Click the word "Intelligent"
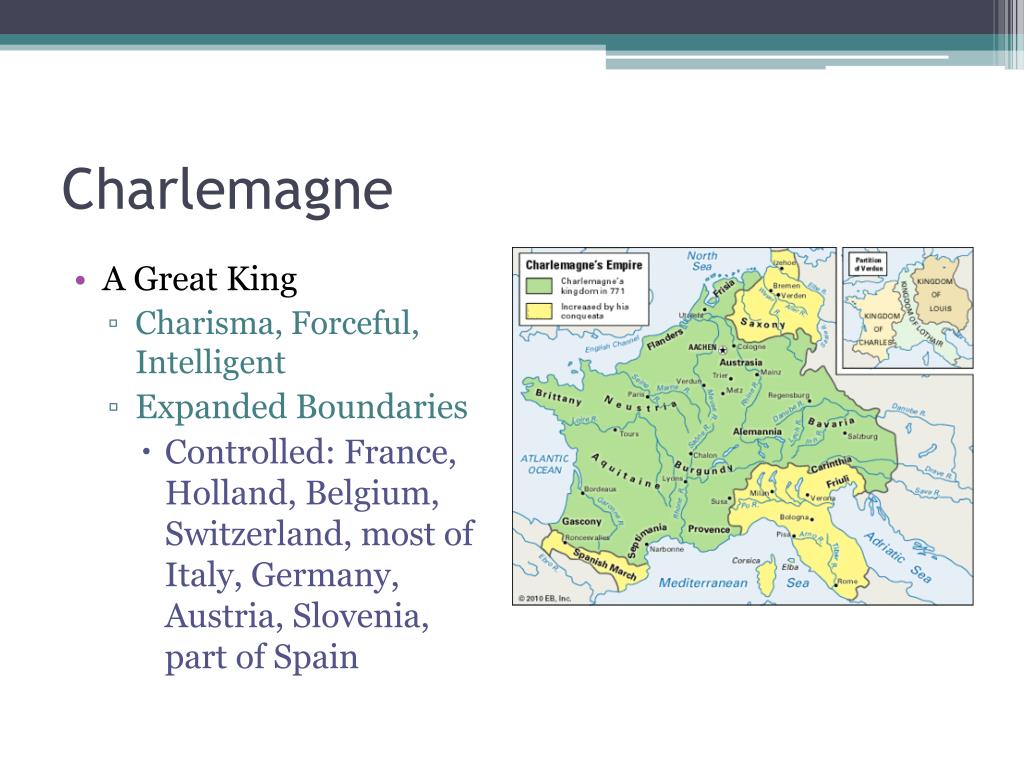 [x=210, y=363]
